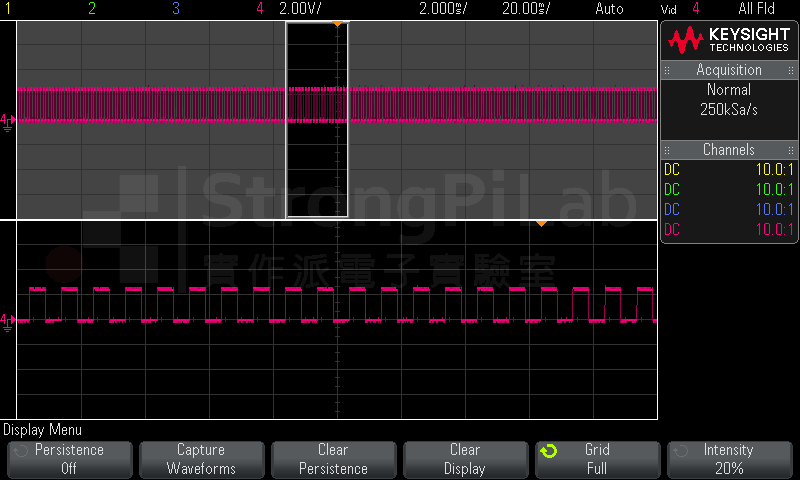Select channel 2 indicator in status bar

click(x=92, y=8)
